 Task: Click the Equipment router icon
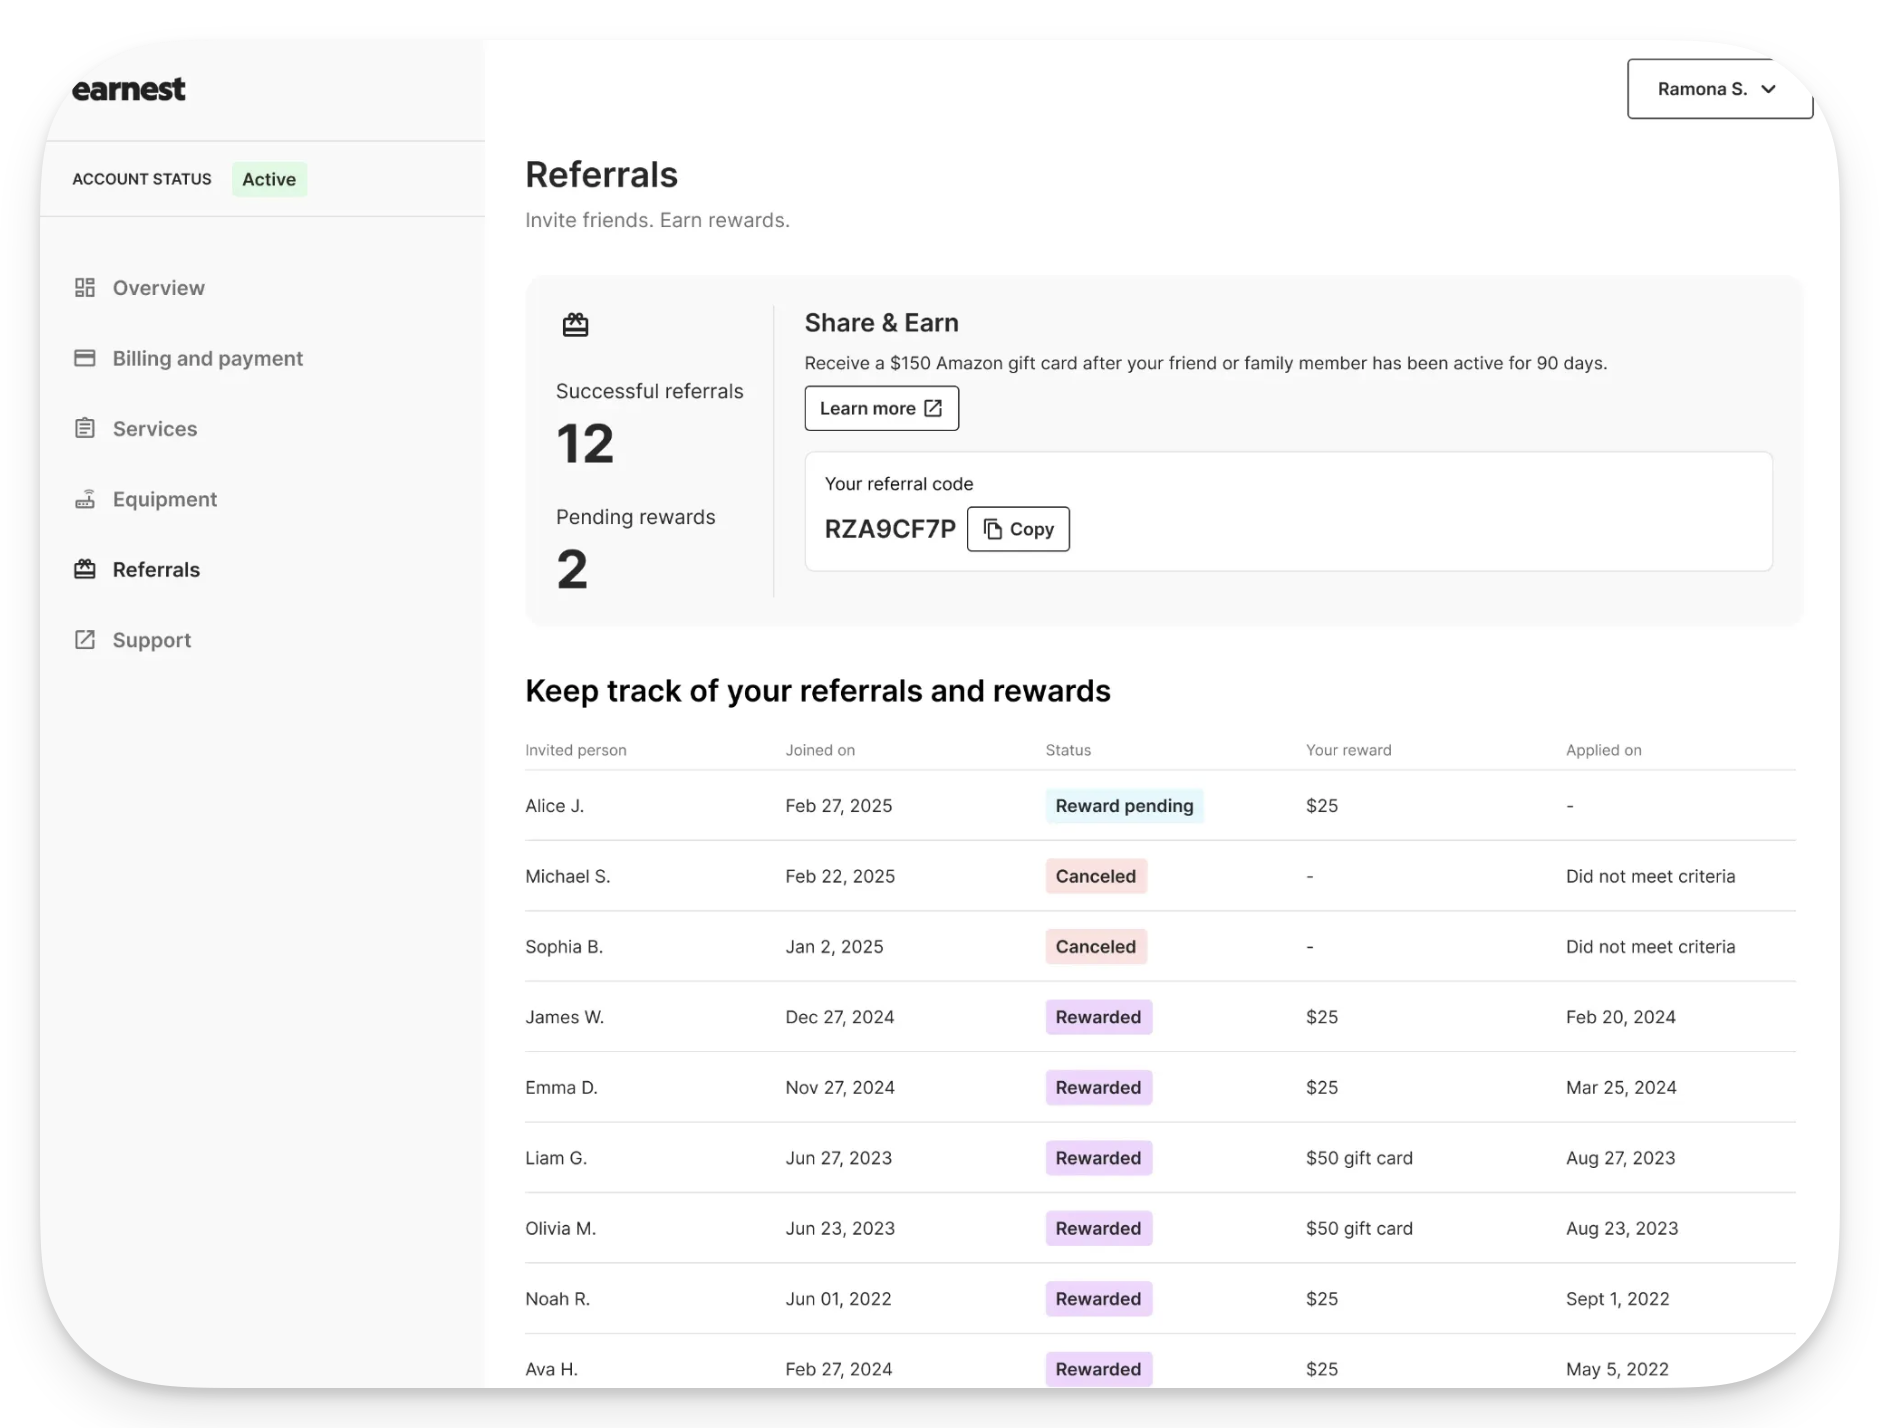coord(85,499)
